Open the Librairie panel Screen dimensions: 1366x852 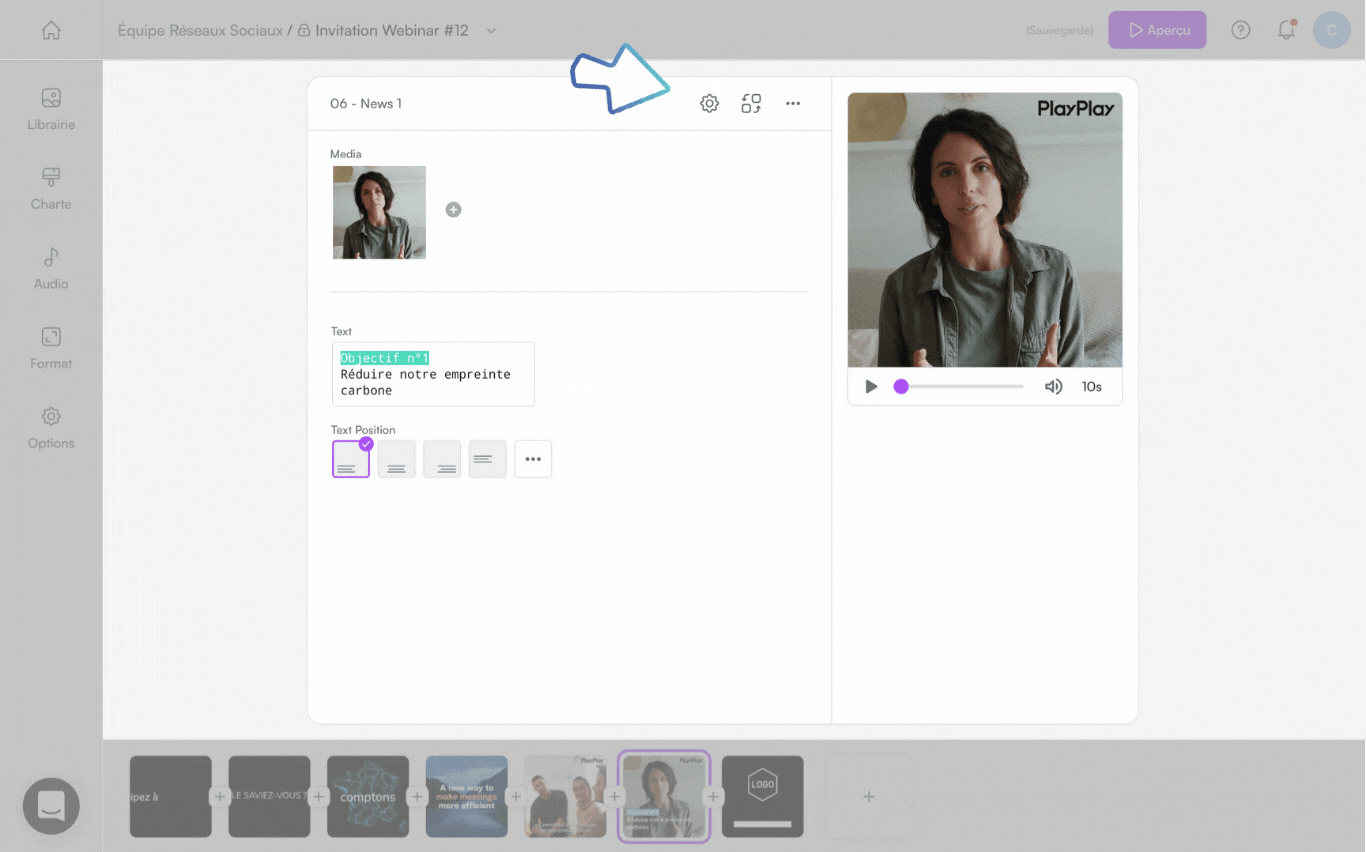(51, 109)
